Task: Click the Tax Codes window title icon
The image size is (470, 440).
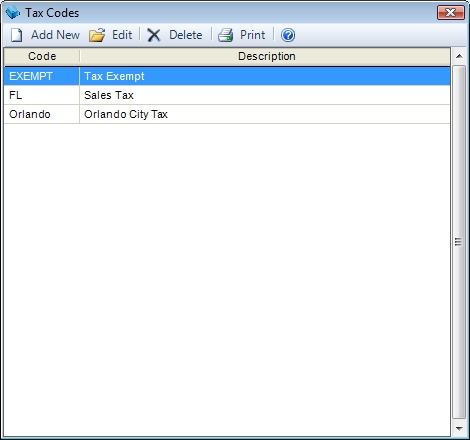Action: click(x=13, y=13)
